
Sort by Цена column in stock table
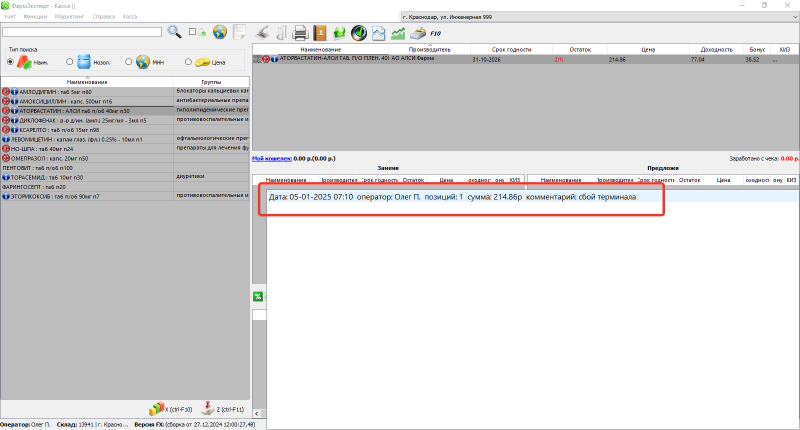(x=648, y=49)
